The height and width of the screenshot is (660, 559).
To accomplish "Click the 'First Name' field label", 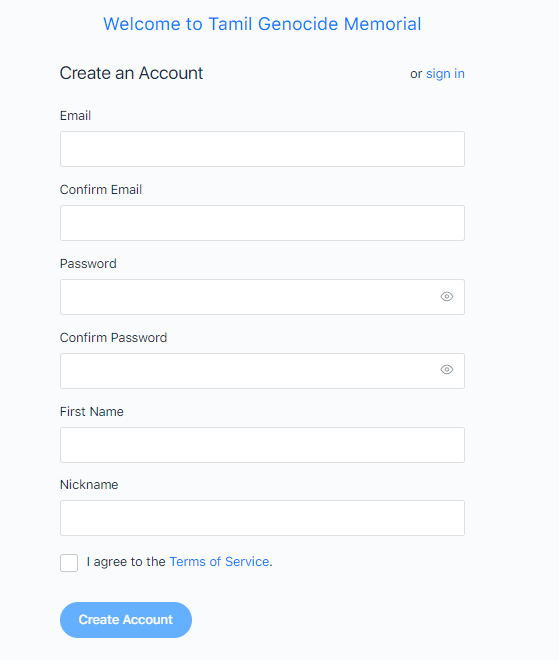I will 92,412.
